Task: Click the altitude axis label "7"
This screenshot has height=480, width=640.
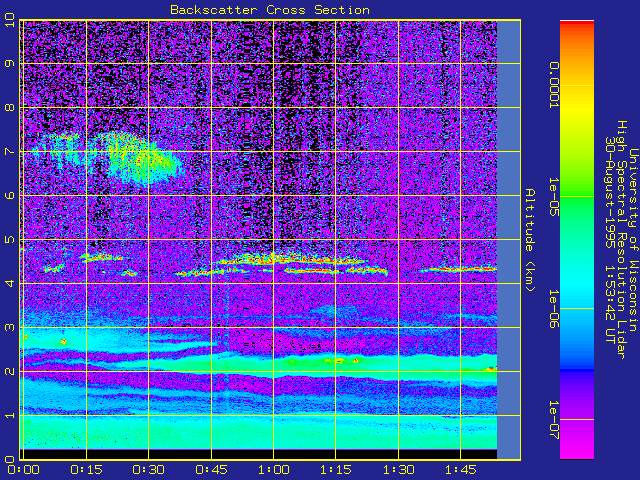Action: (x=10, y=151)
